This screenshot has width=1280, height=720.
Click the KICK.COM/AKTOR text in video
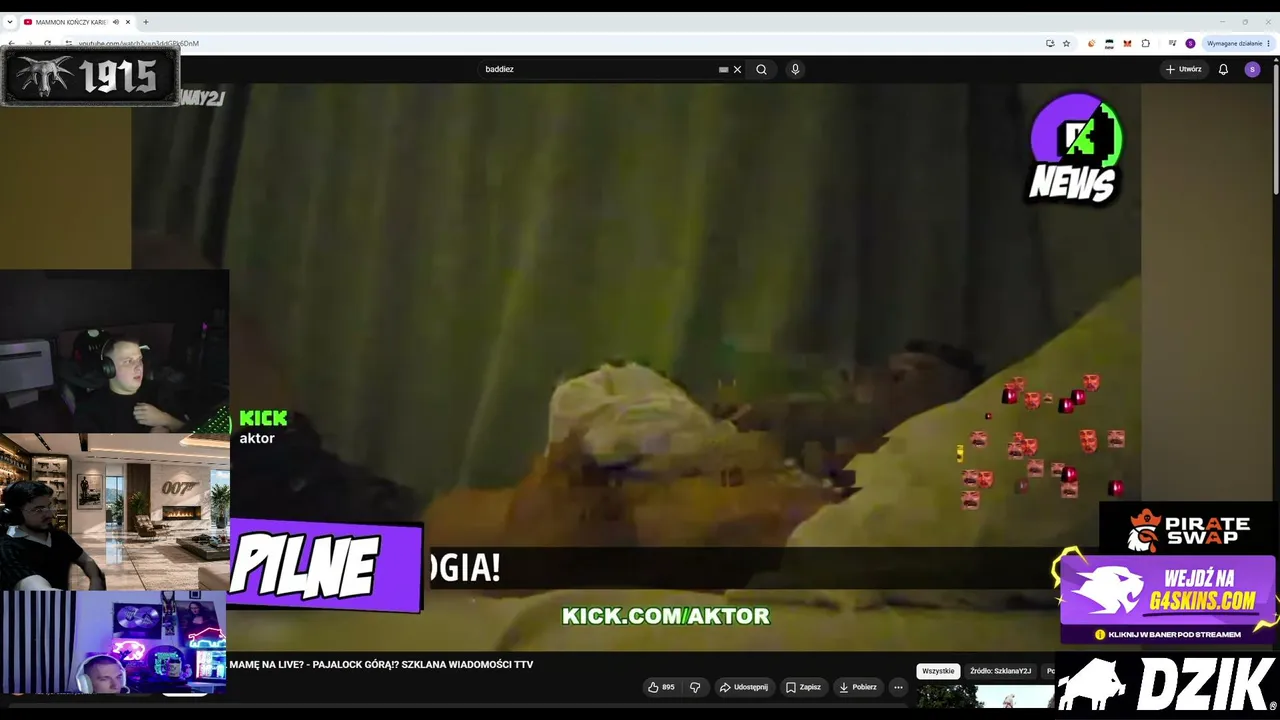pos(666,616)
